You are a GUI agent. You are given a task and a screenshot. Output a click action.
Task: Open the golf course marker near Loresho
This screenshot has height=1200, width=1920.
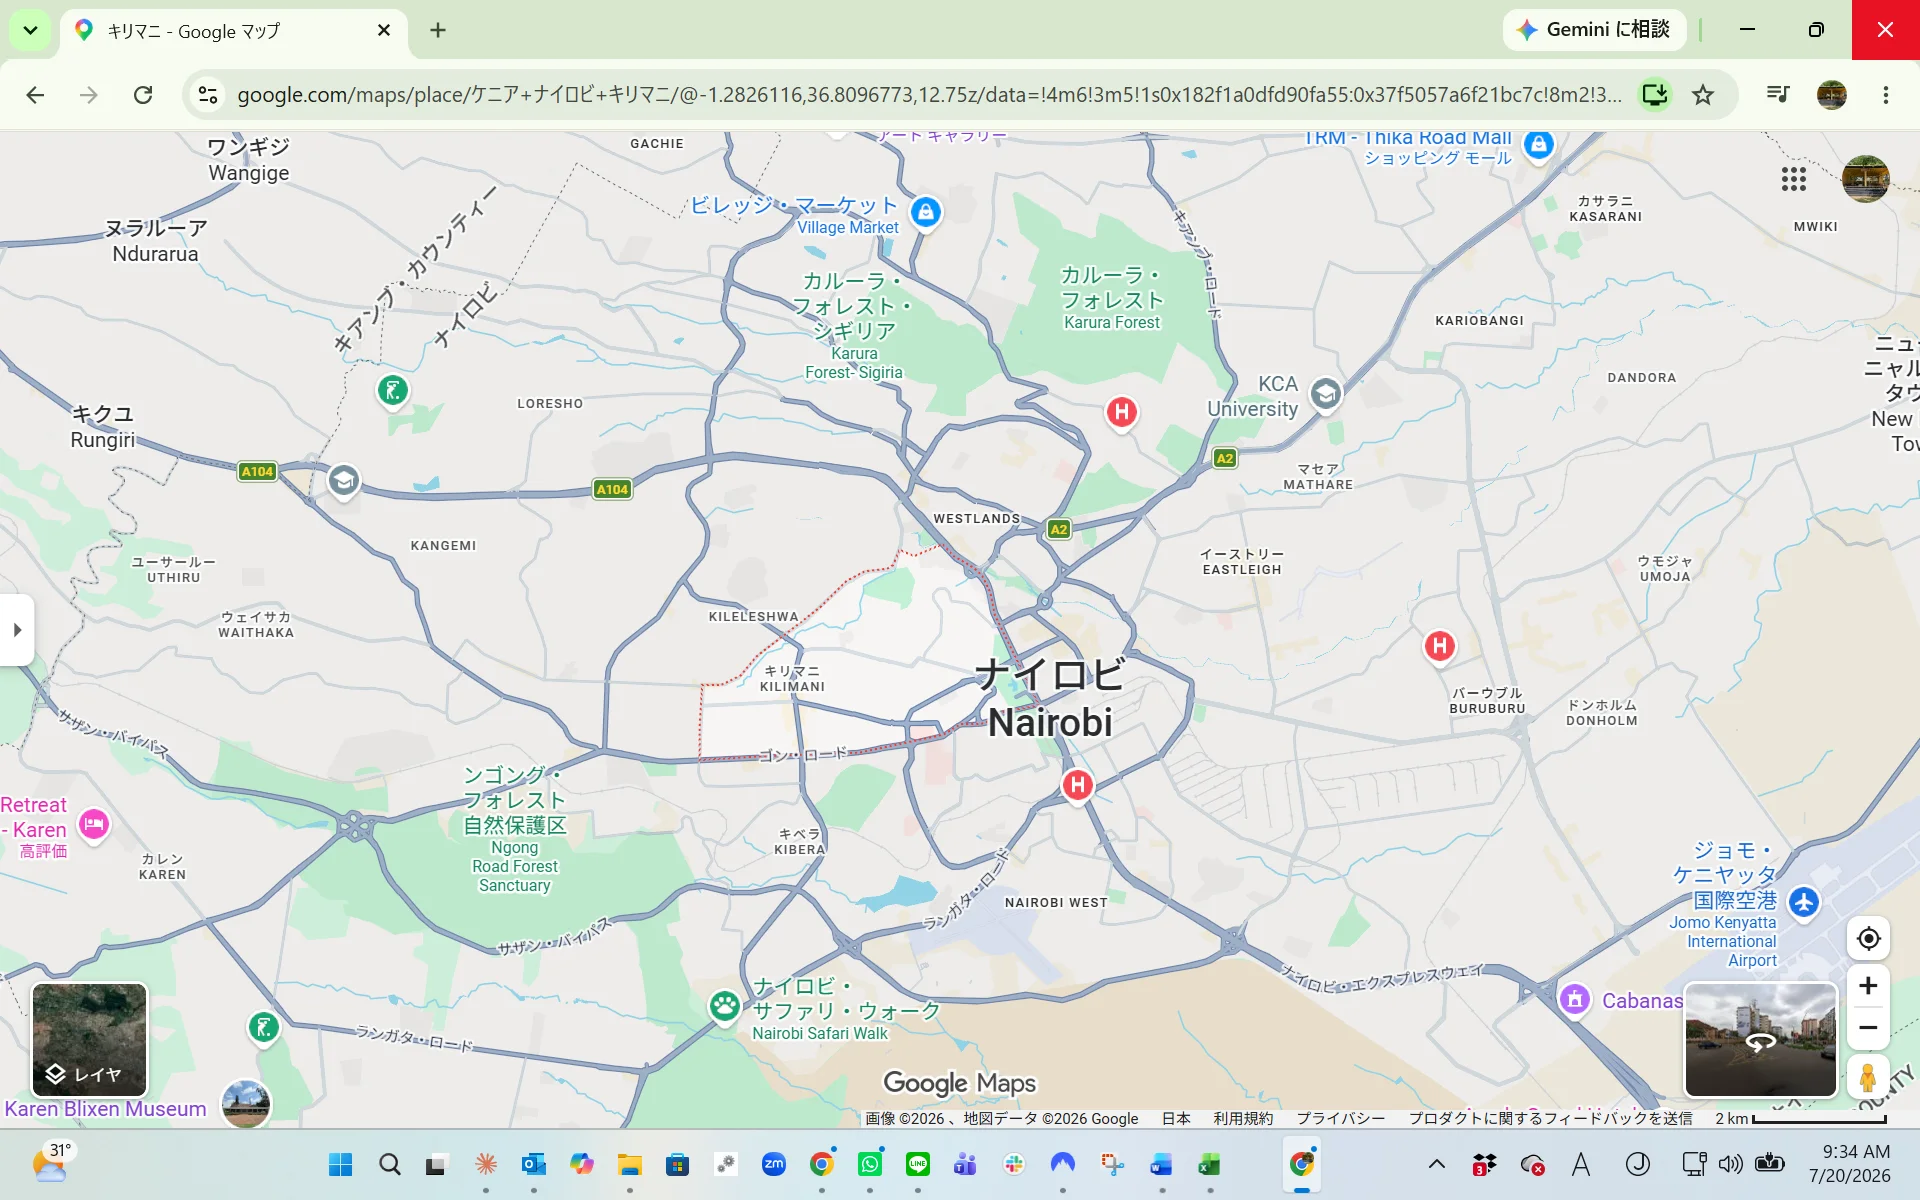coord(392,390)
